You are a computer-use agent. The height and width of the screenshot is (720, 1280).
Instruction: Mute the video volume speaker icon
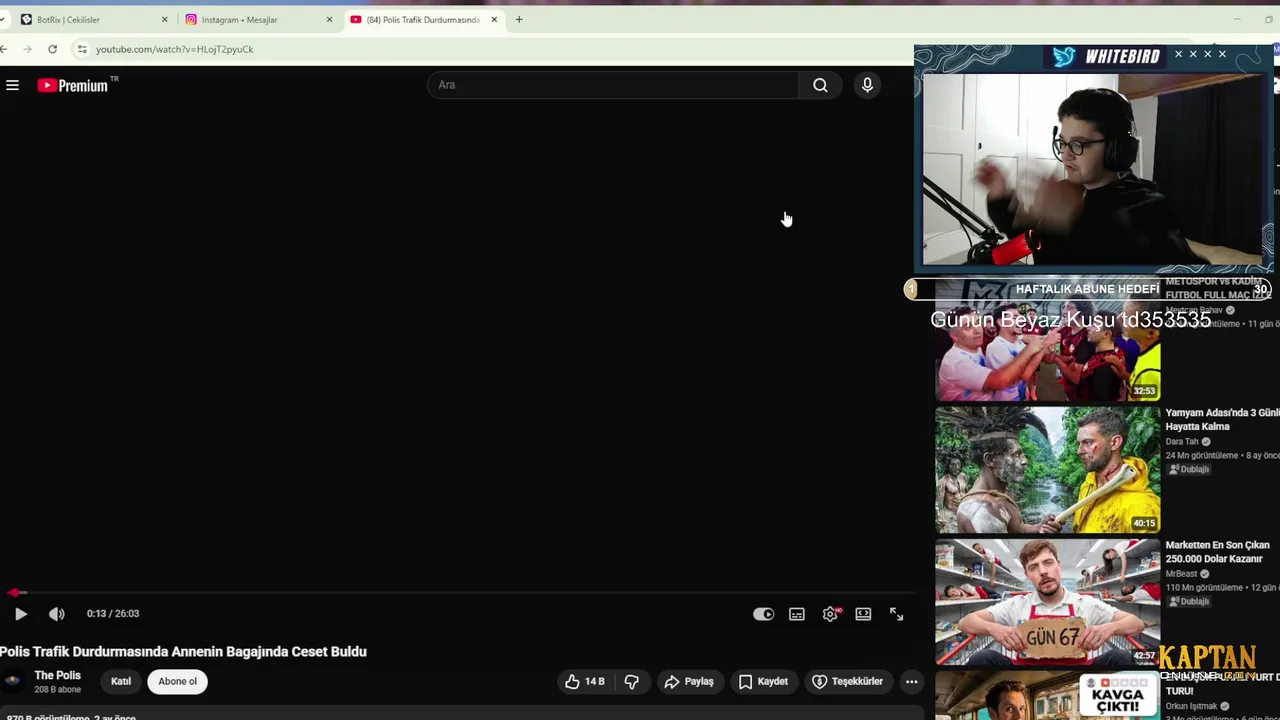coord(56,614)
